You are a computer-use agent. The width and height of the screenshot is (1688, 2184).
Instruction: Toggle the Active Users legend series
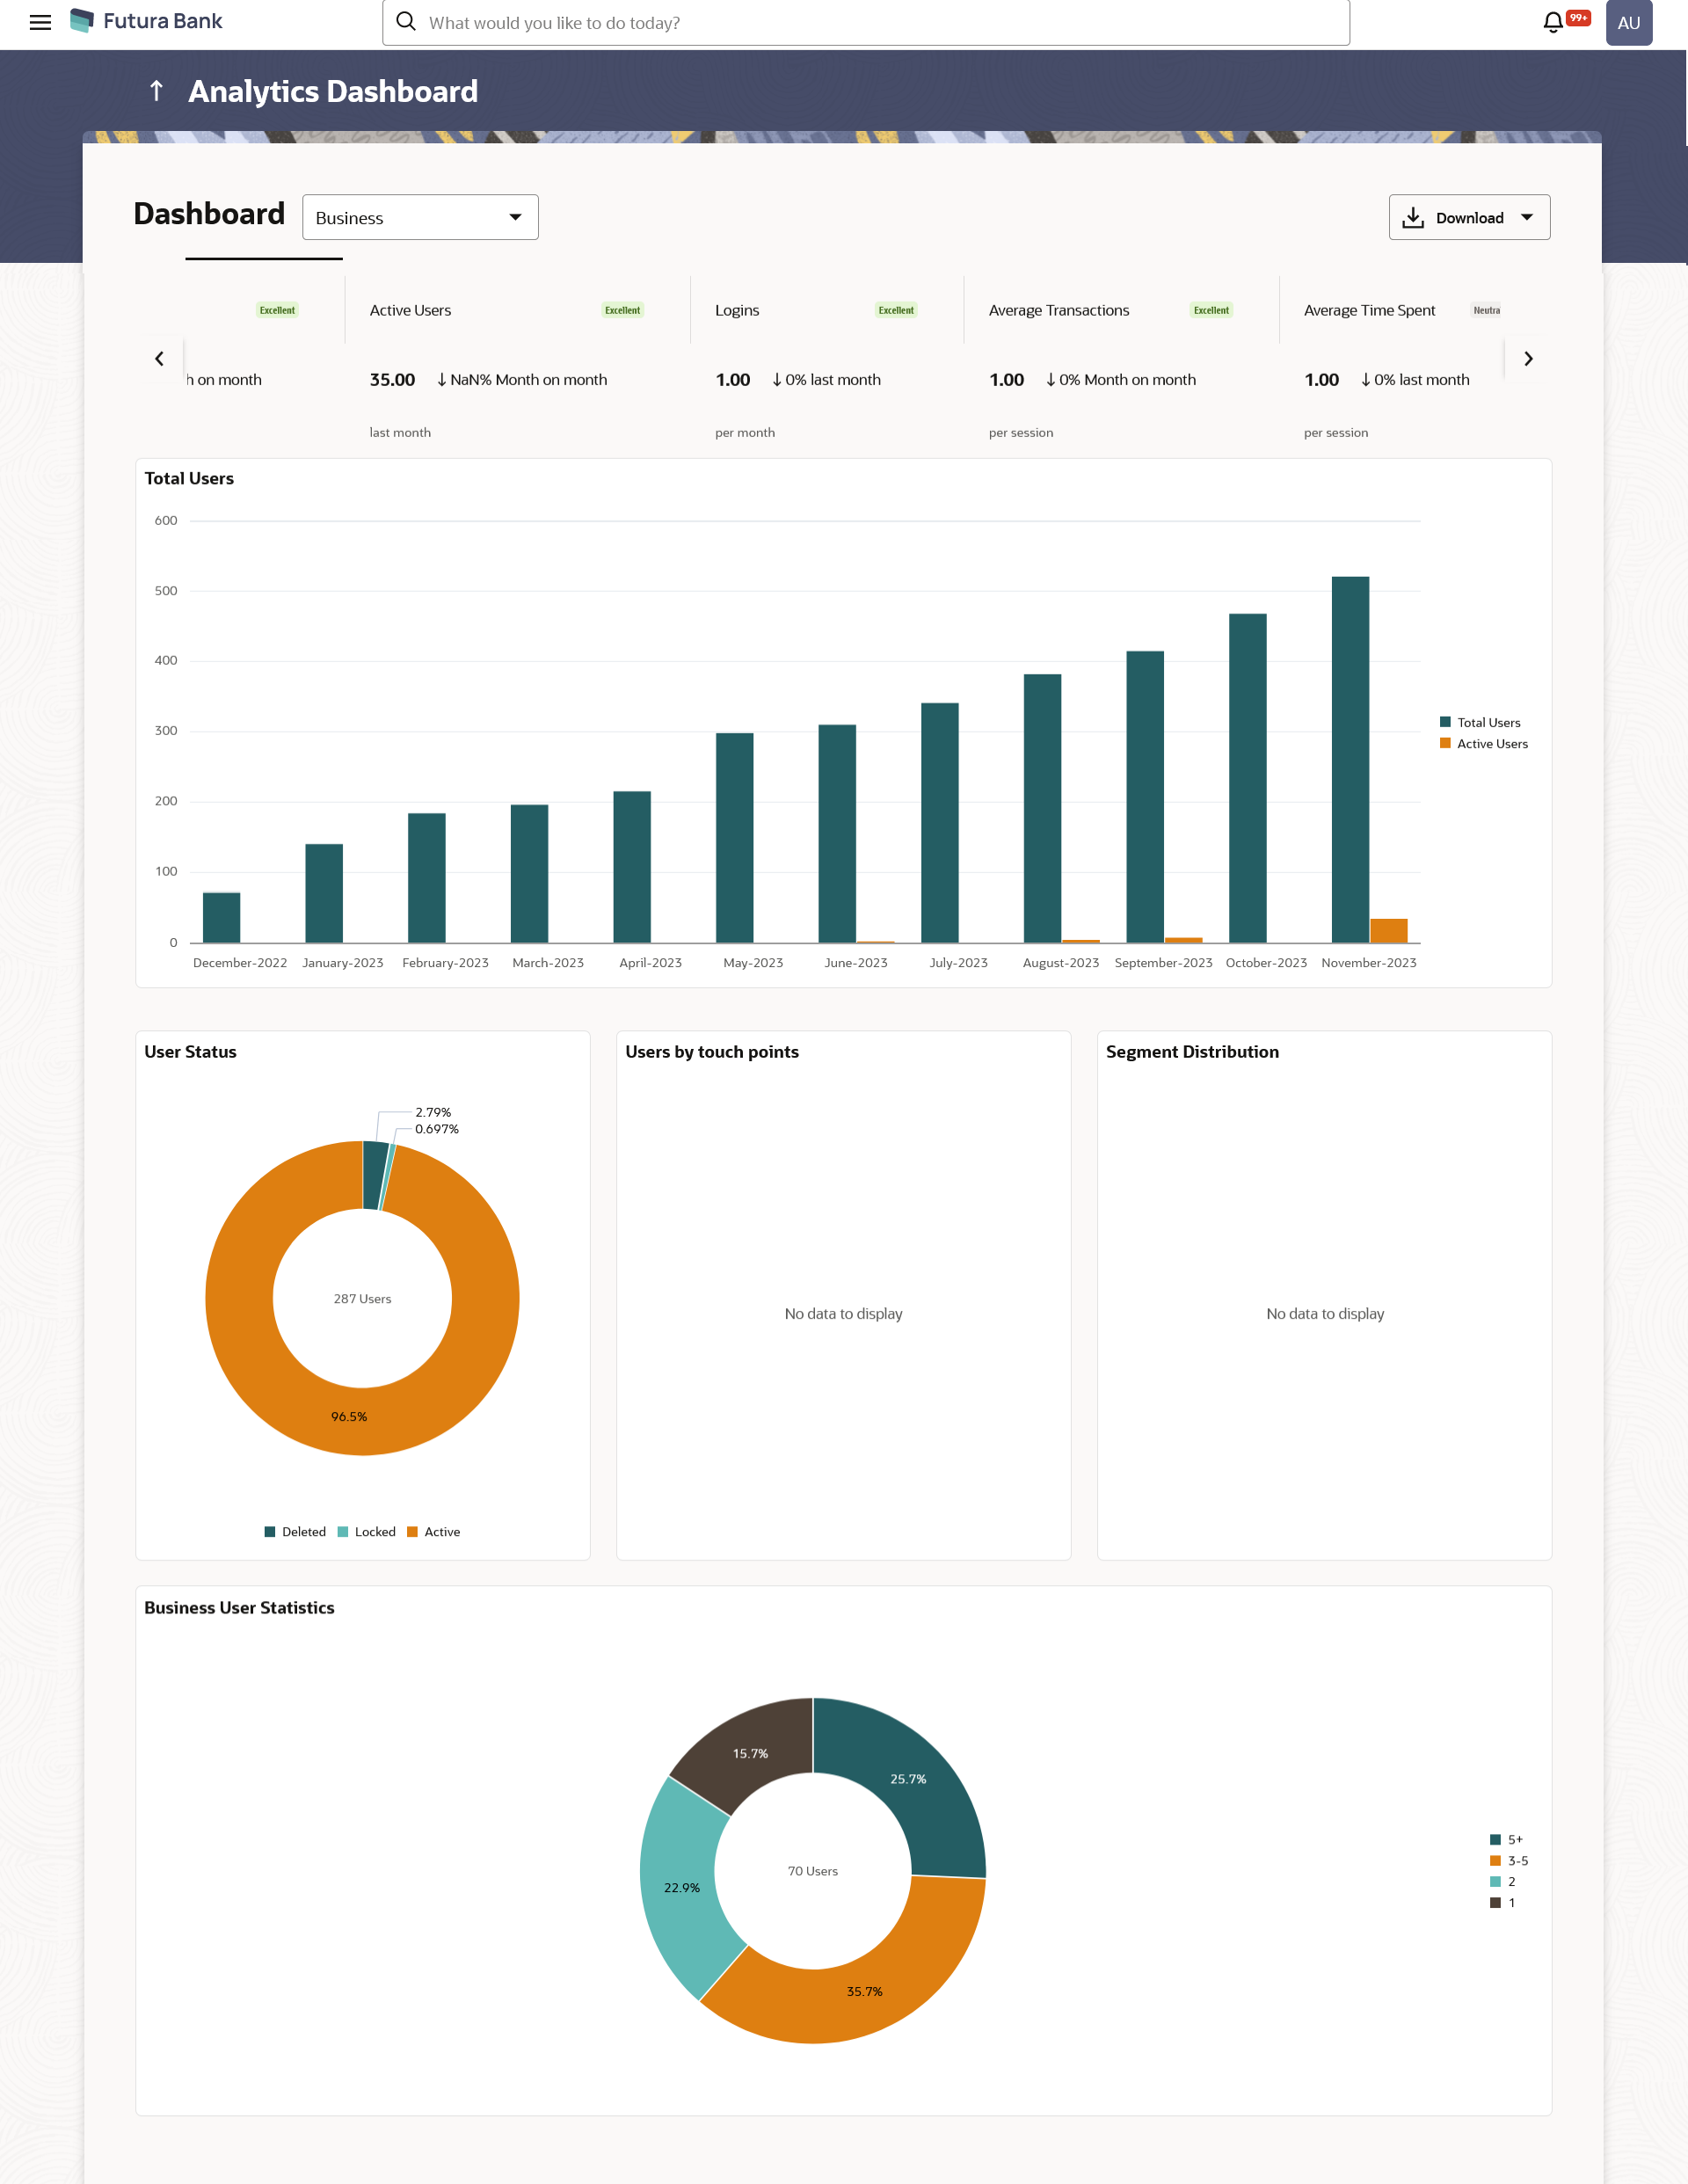pos(1491,743)
